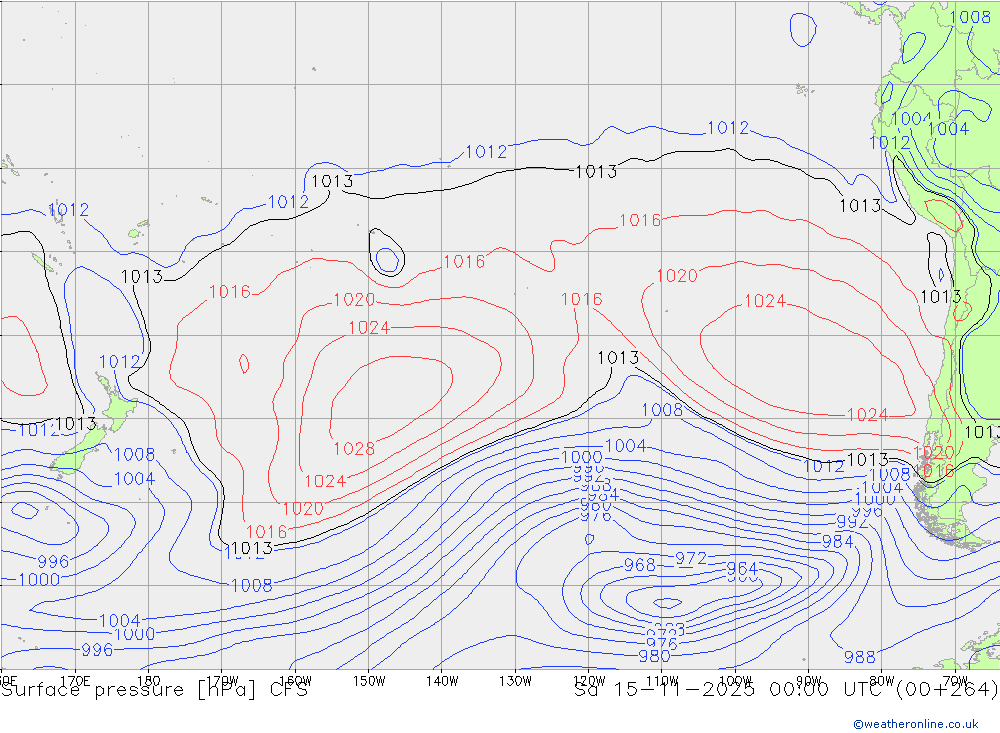Click the 984 label west of Patagonia

[x=837, y=542]
